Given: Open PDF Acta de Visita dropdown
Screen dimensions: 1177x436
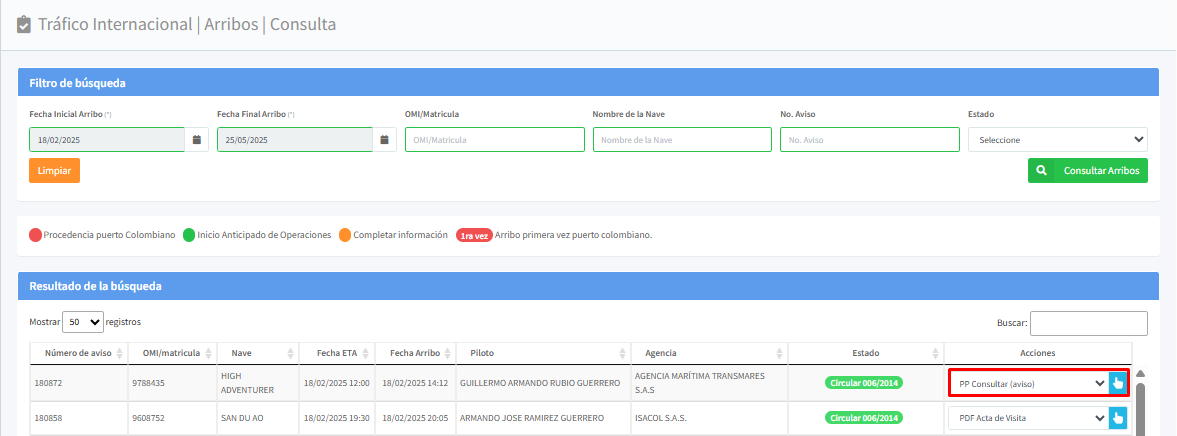Looking at the screenshot, I should (1027, 418).
